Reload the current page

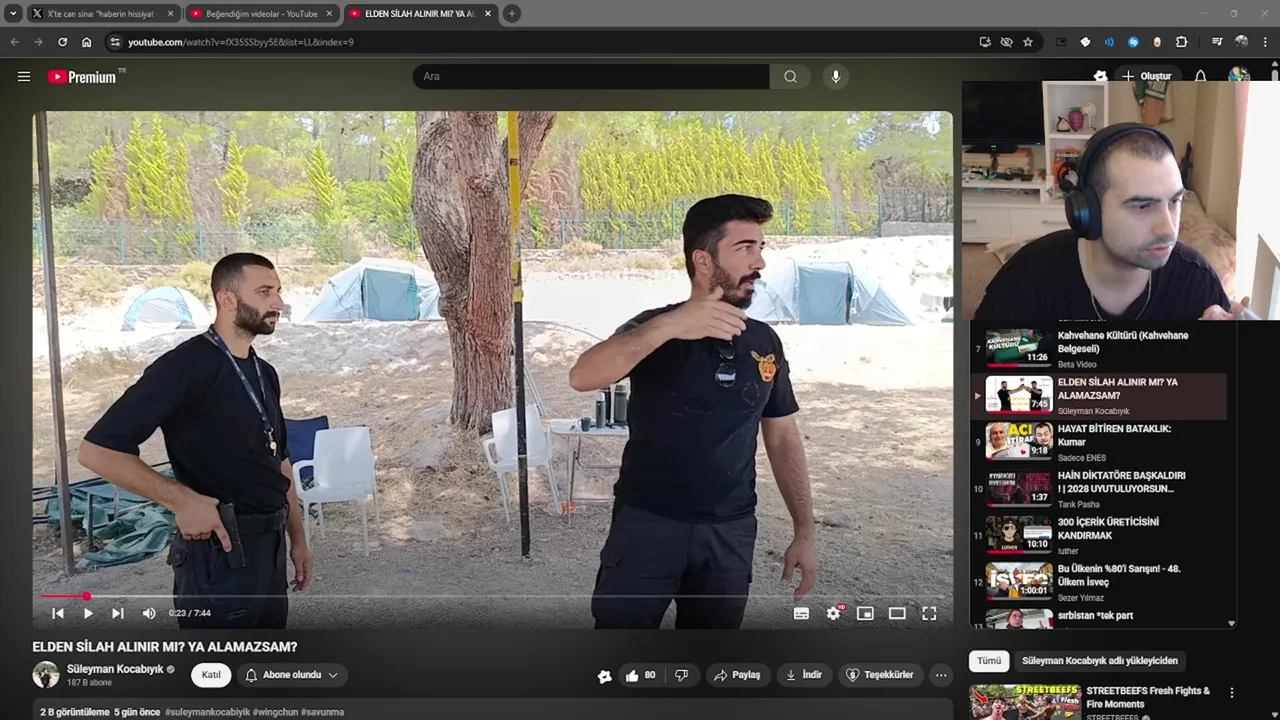point(62,42)
